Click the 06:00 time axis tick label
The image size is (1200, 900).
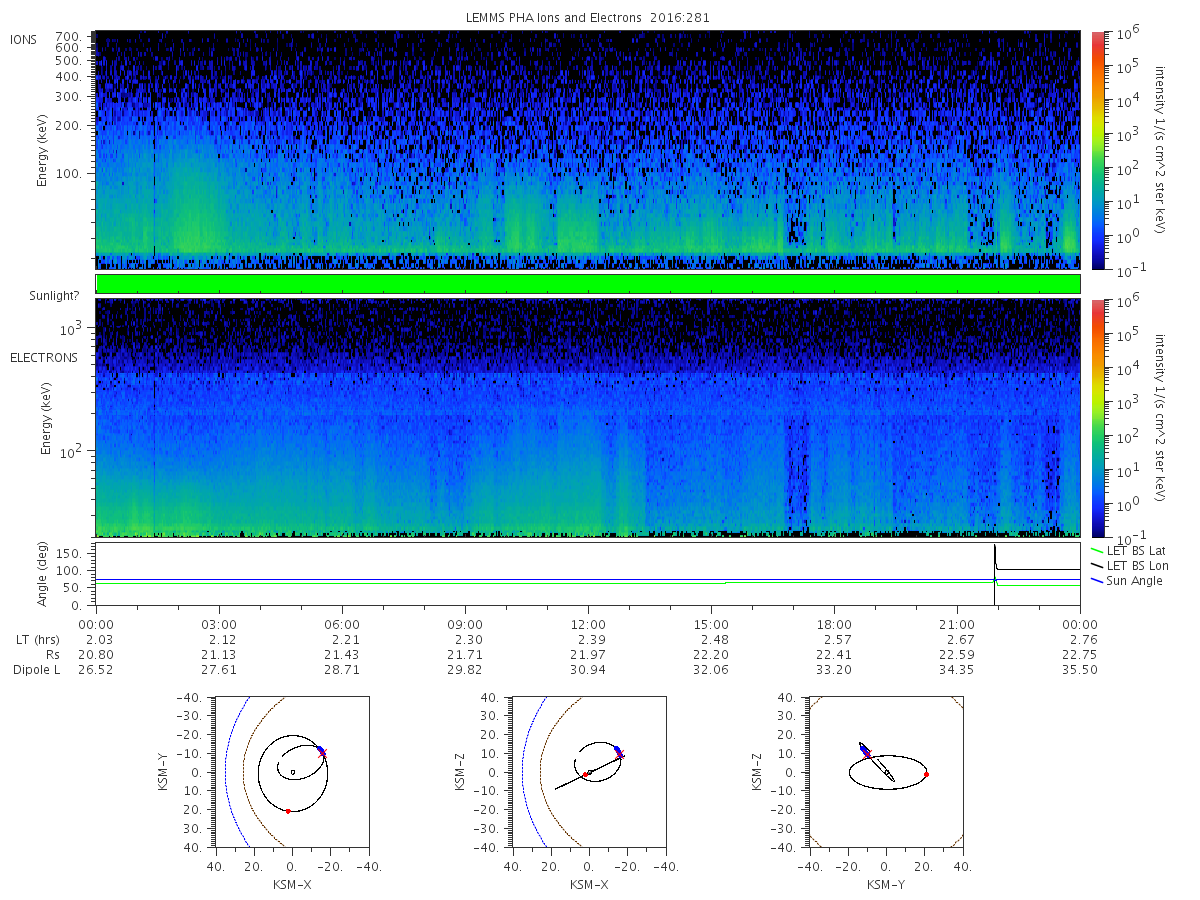342,625
